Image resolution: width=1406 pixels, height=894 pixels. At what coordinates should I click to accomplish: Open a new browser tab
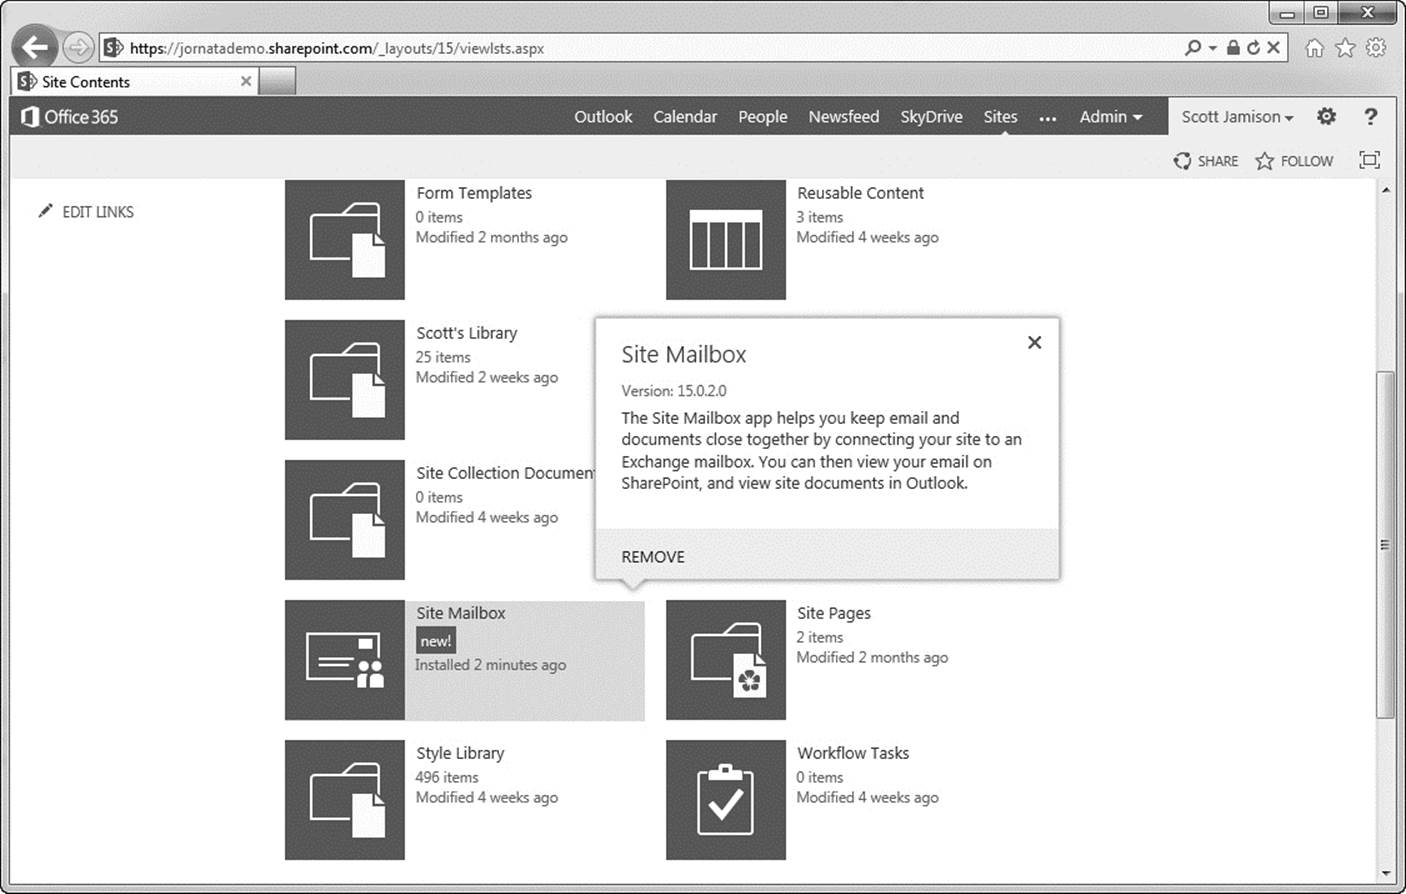pos(277,81)
